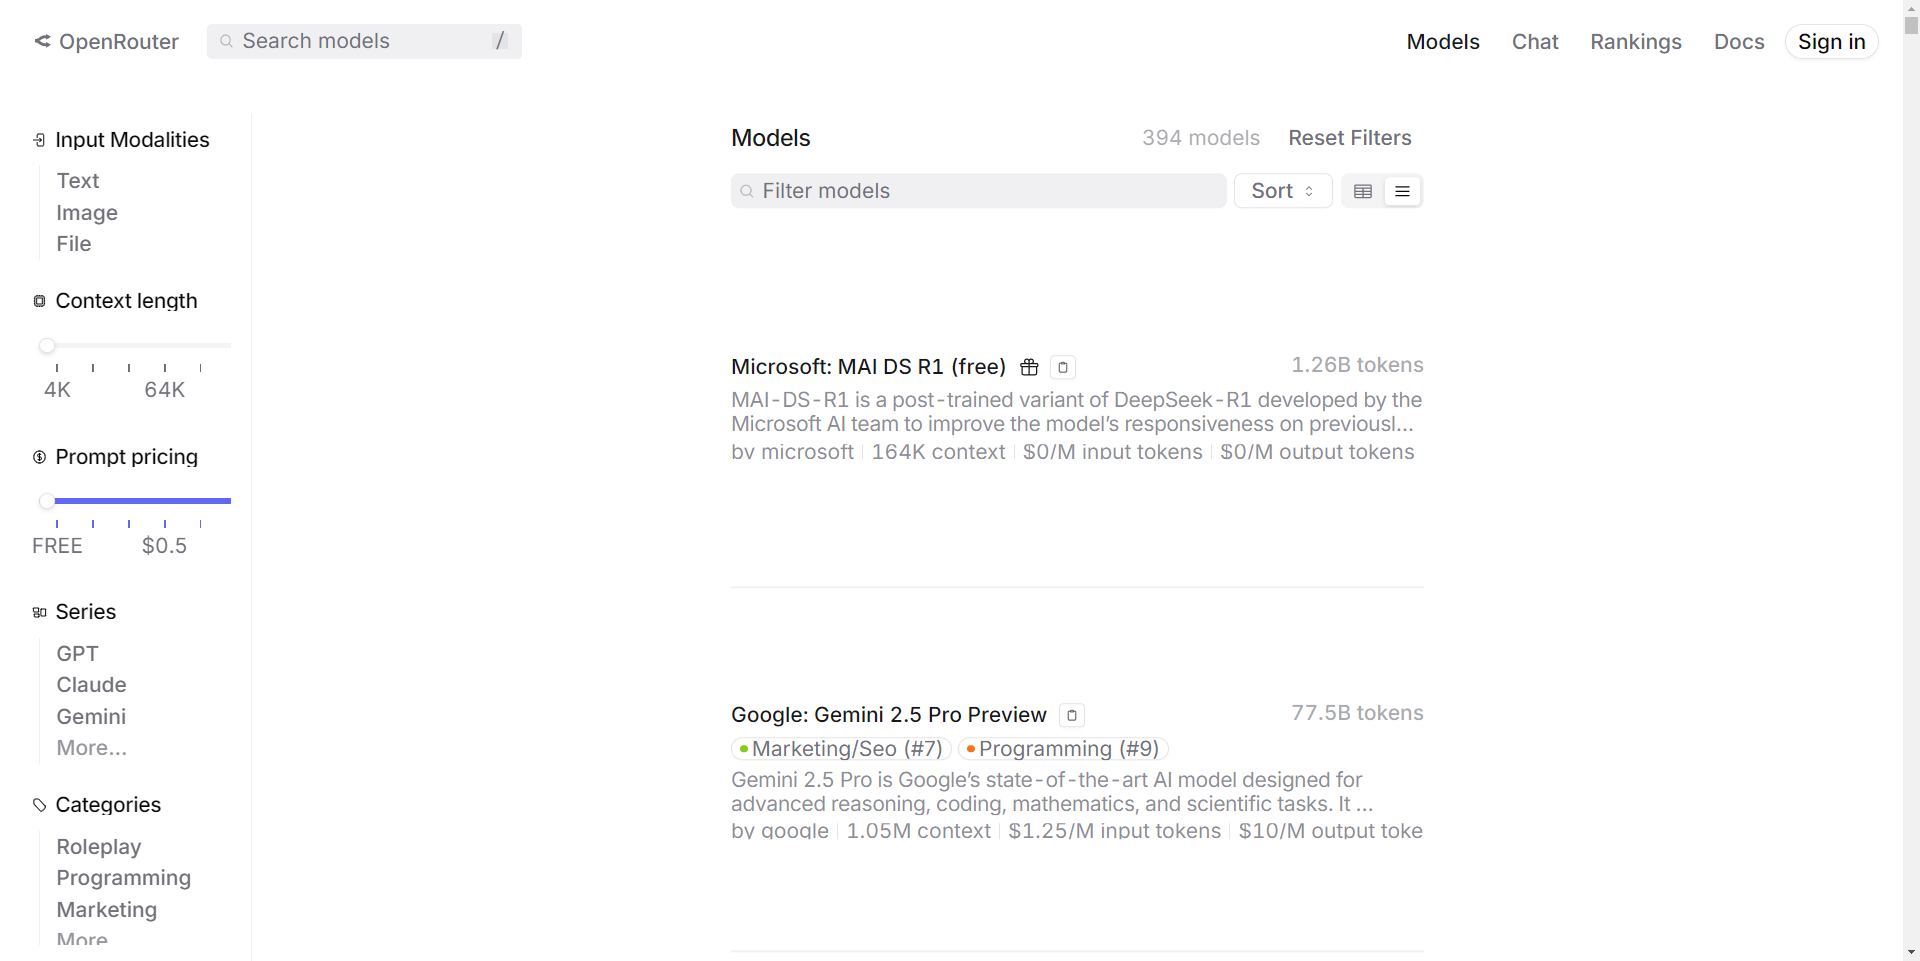Viewport: 1920px width, 961px height.
Task: Click the 'by google' author link
Action: pos(780,831)
